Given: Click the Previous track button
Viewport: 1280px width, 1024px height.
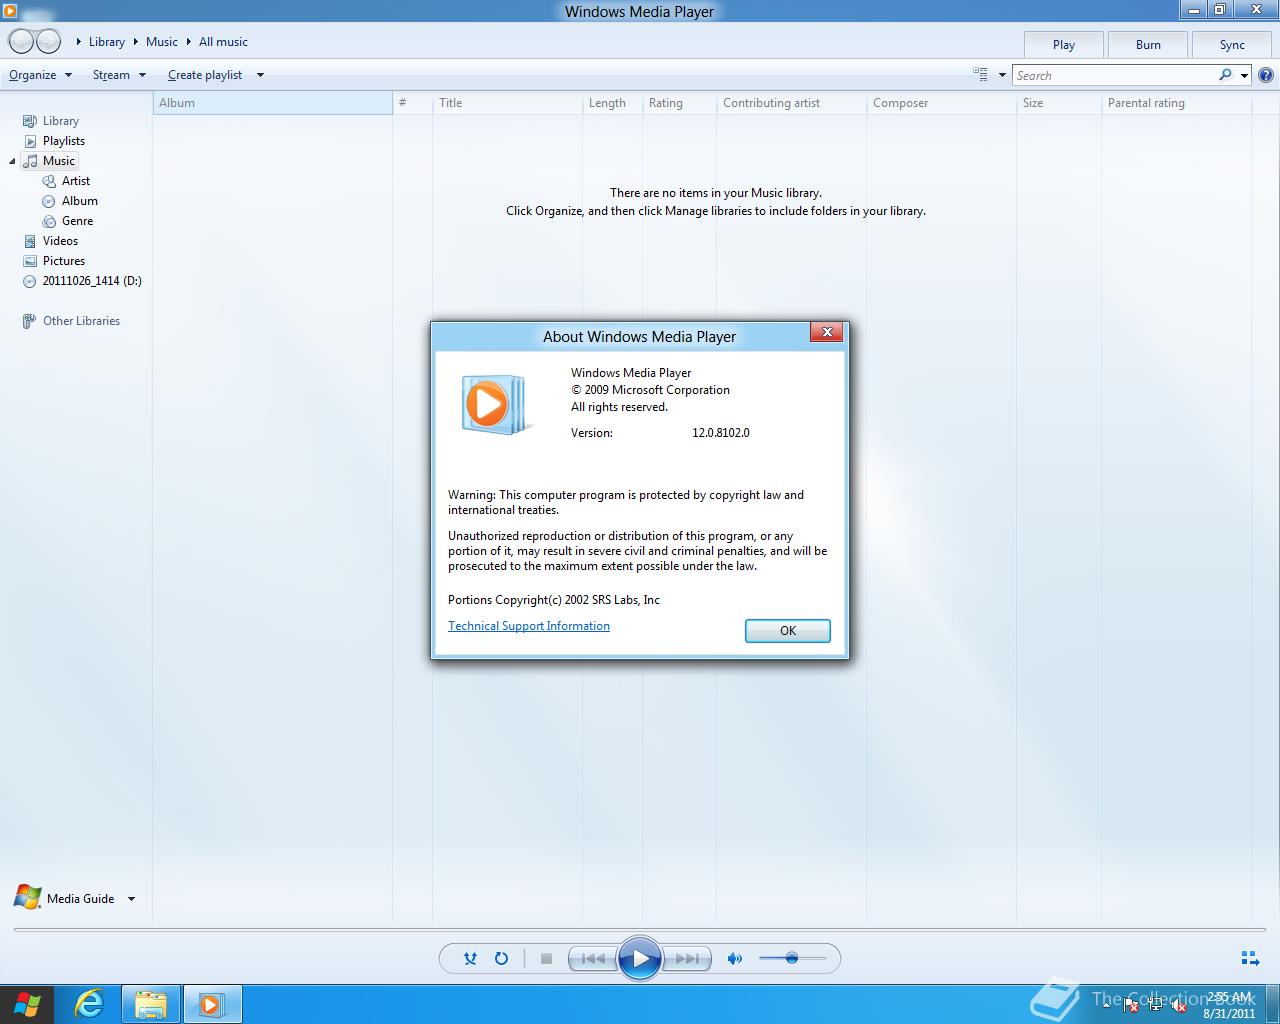Looking at the screenshot, I should pyautogui.click(x=592, y=958).
